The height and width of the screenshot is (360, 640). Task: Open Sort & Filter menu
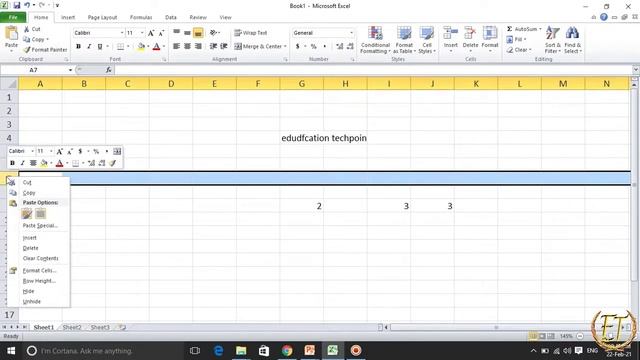tap(553, 40)
